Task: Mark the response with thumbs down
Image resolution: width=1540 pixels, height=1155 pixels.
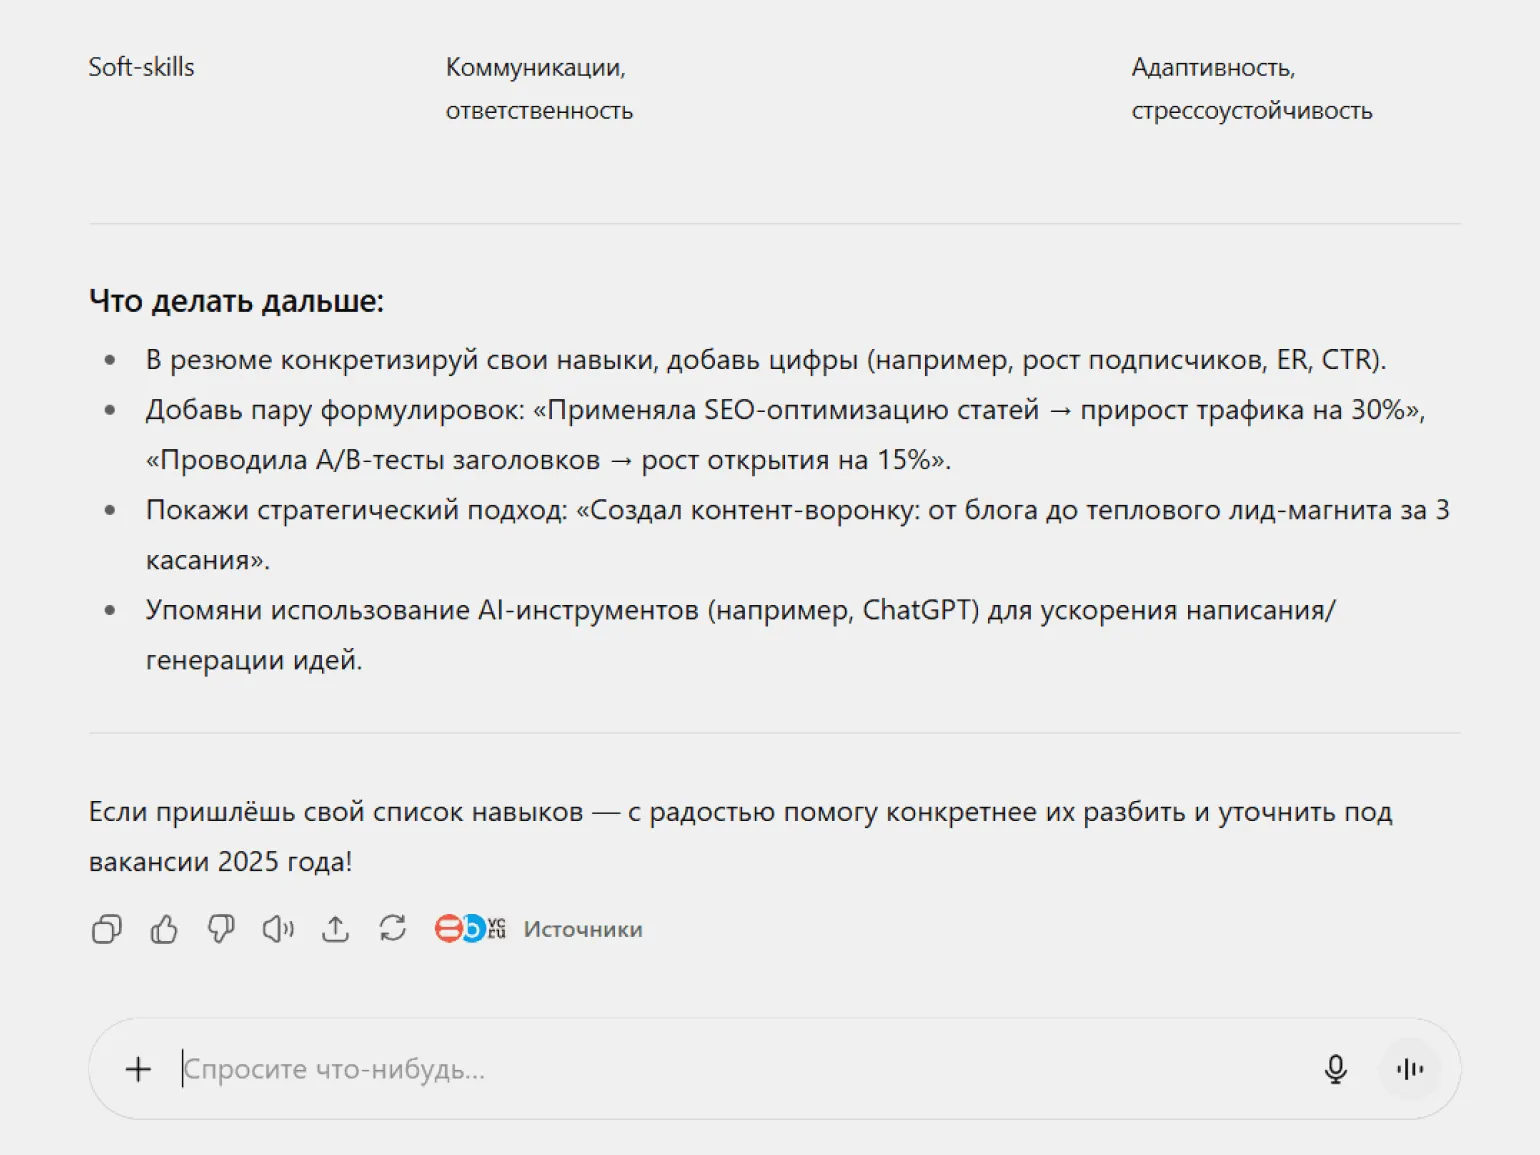Action: (221, 929)
